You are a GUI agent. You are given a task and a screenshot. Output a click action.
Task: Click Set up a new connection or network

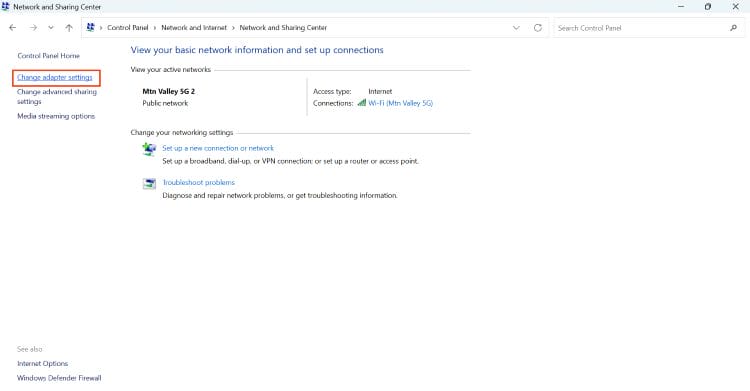point(218,148)
